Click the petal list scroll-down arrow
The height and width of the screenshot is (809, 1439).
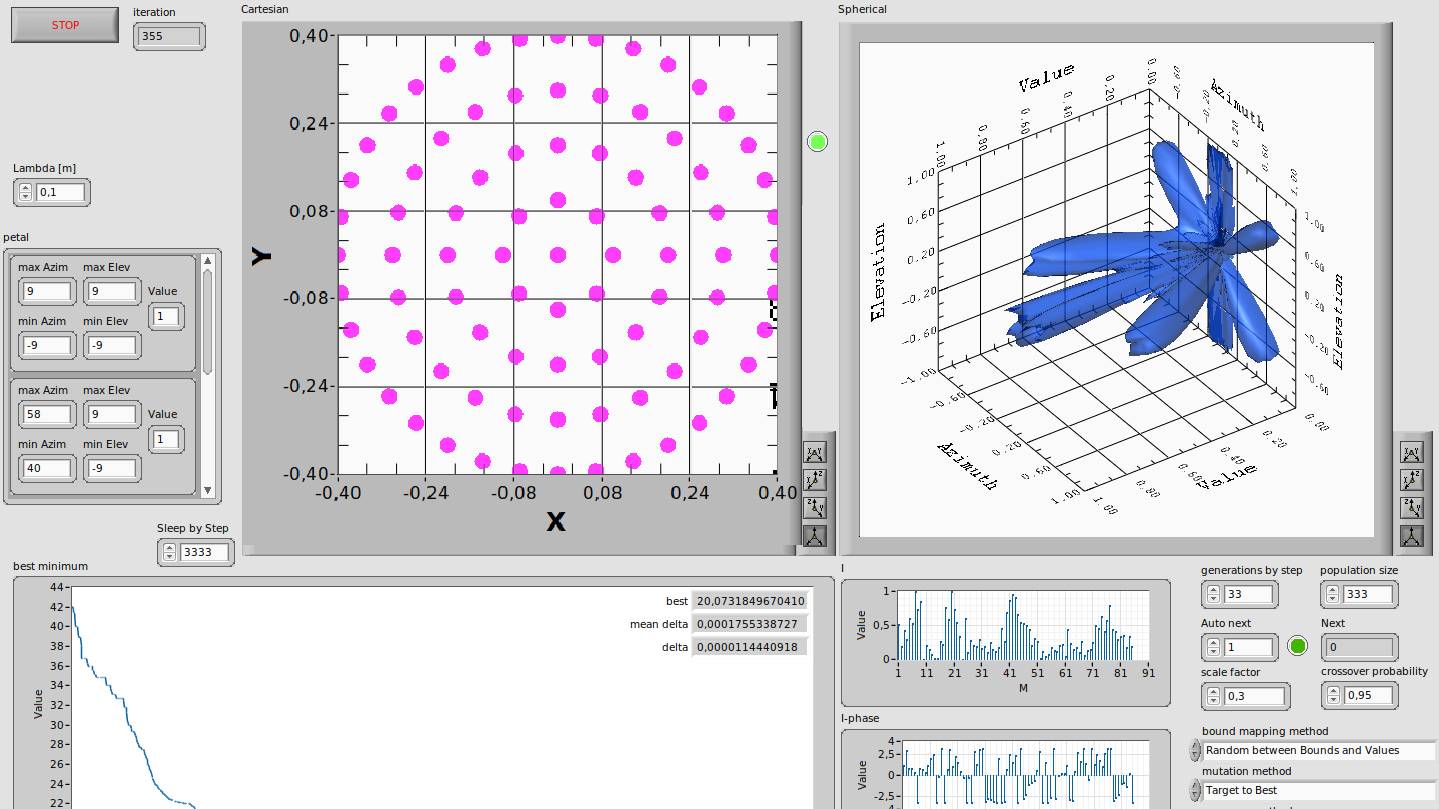click(x=207, y=490)
